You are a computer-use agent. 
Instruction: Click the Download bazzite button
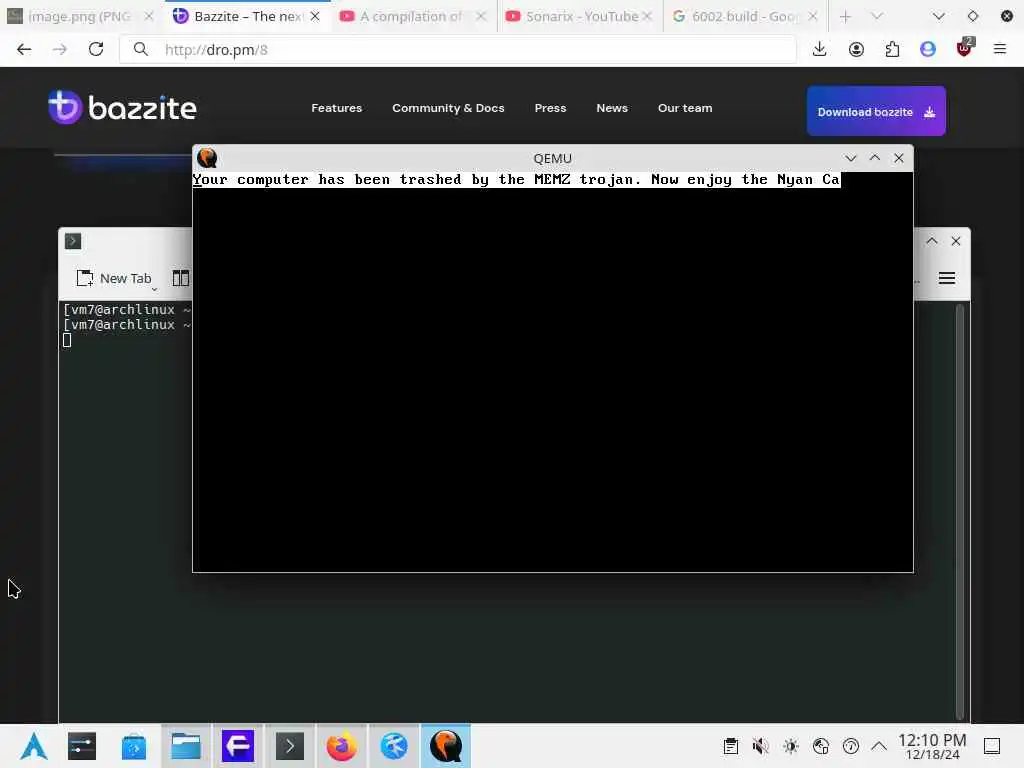click(x=876, y=111)
